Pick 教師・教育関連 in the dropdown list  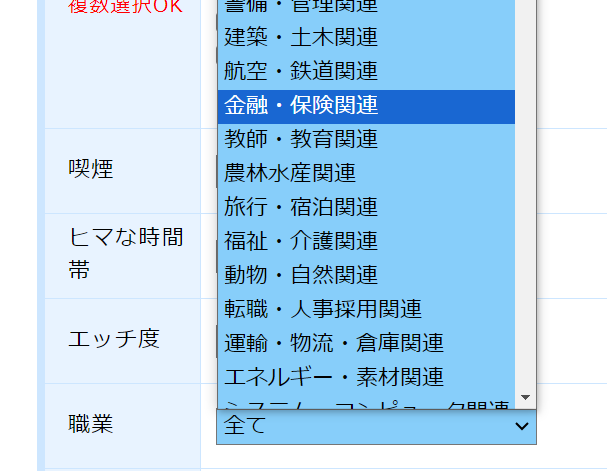point(301,138)
